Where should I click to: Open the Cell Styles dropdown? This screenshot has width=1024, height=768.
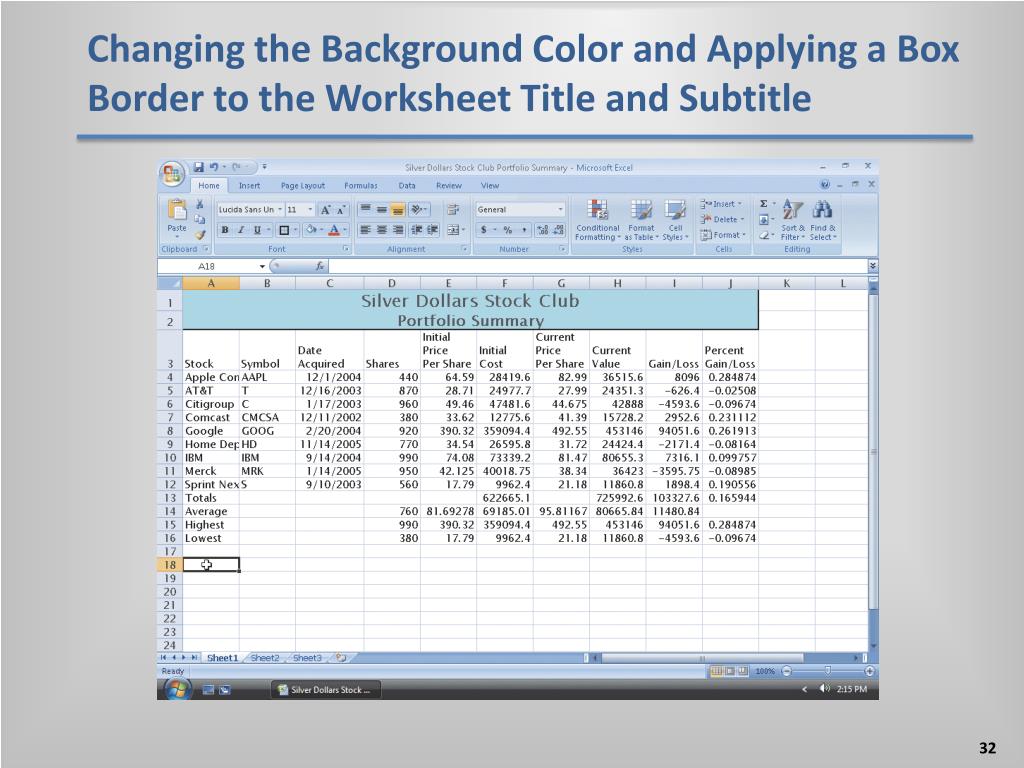pyautogui.click(x=675, y=220)
